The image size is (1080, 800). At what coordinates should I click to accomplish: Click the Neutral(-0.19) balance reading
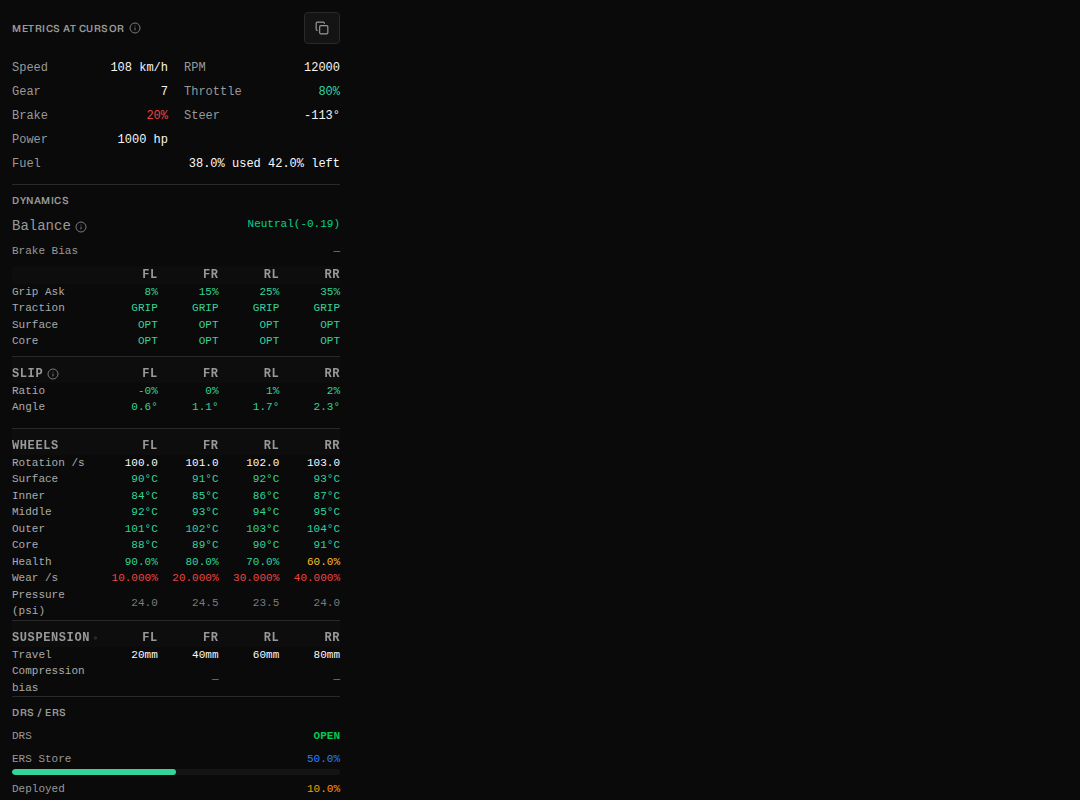click(x=293, y=224)
